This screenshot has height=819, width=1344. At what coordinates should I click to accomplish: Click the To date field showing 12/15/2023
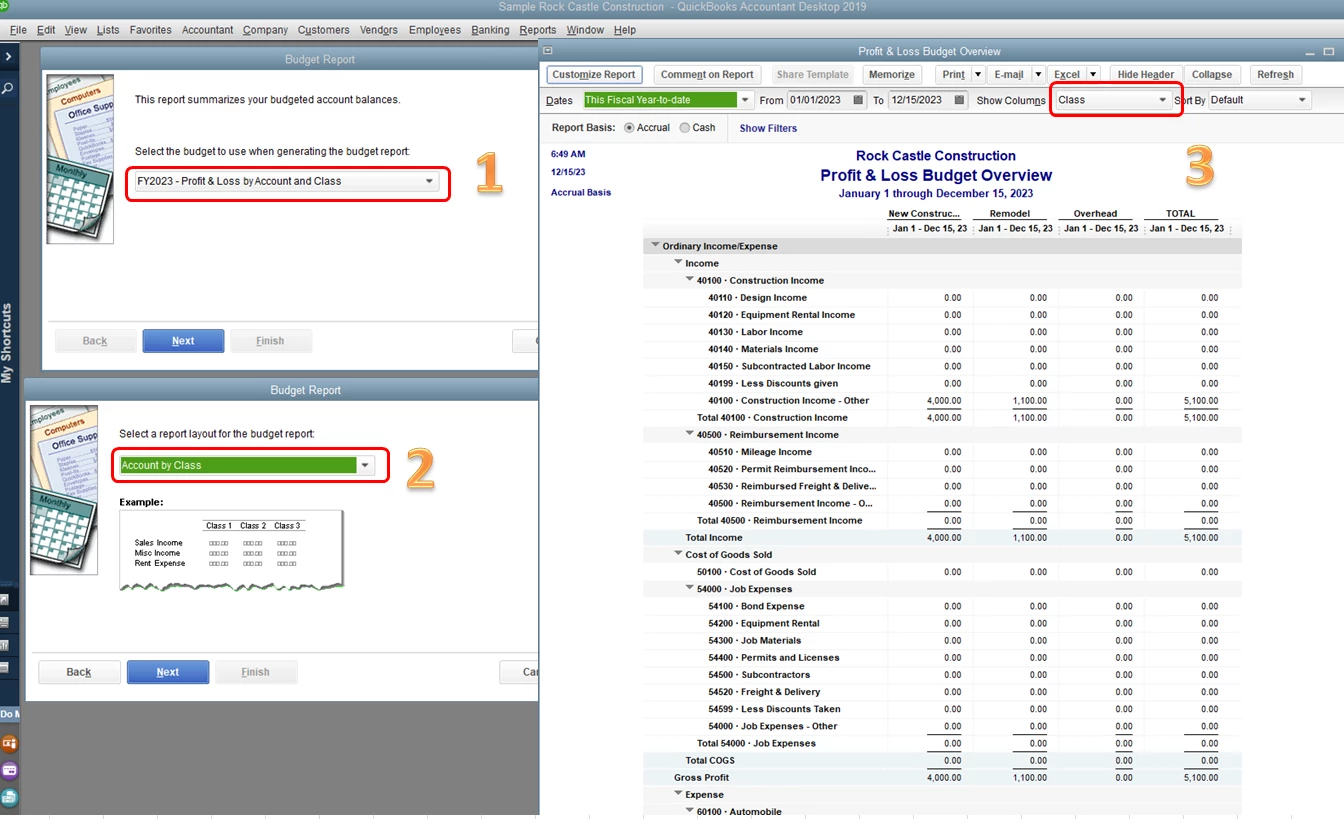(920, 100)
